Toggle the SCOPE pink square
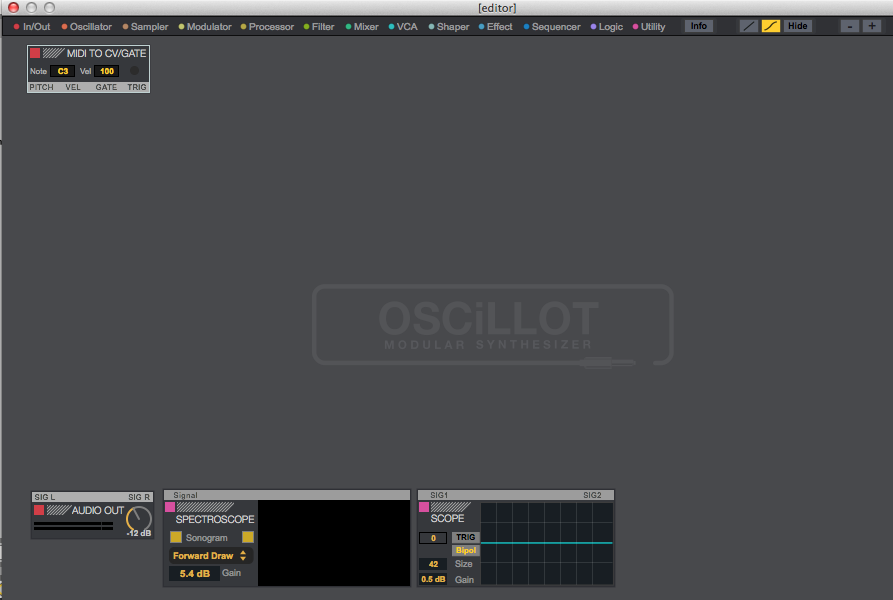This screenshot has width=893, height=600. [x=424, y=507]
